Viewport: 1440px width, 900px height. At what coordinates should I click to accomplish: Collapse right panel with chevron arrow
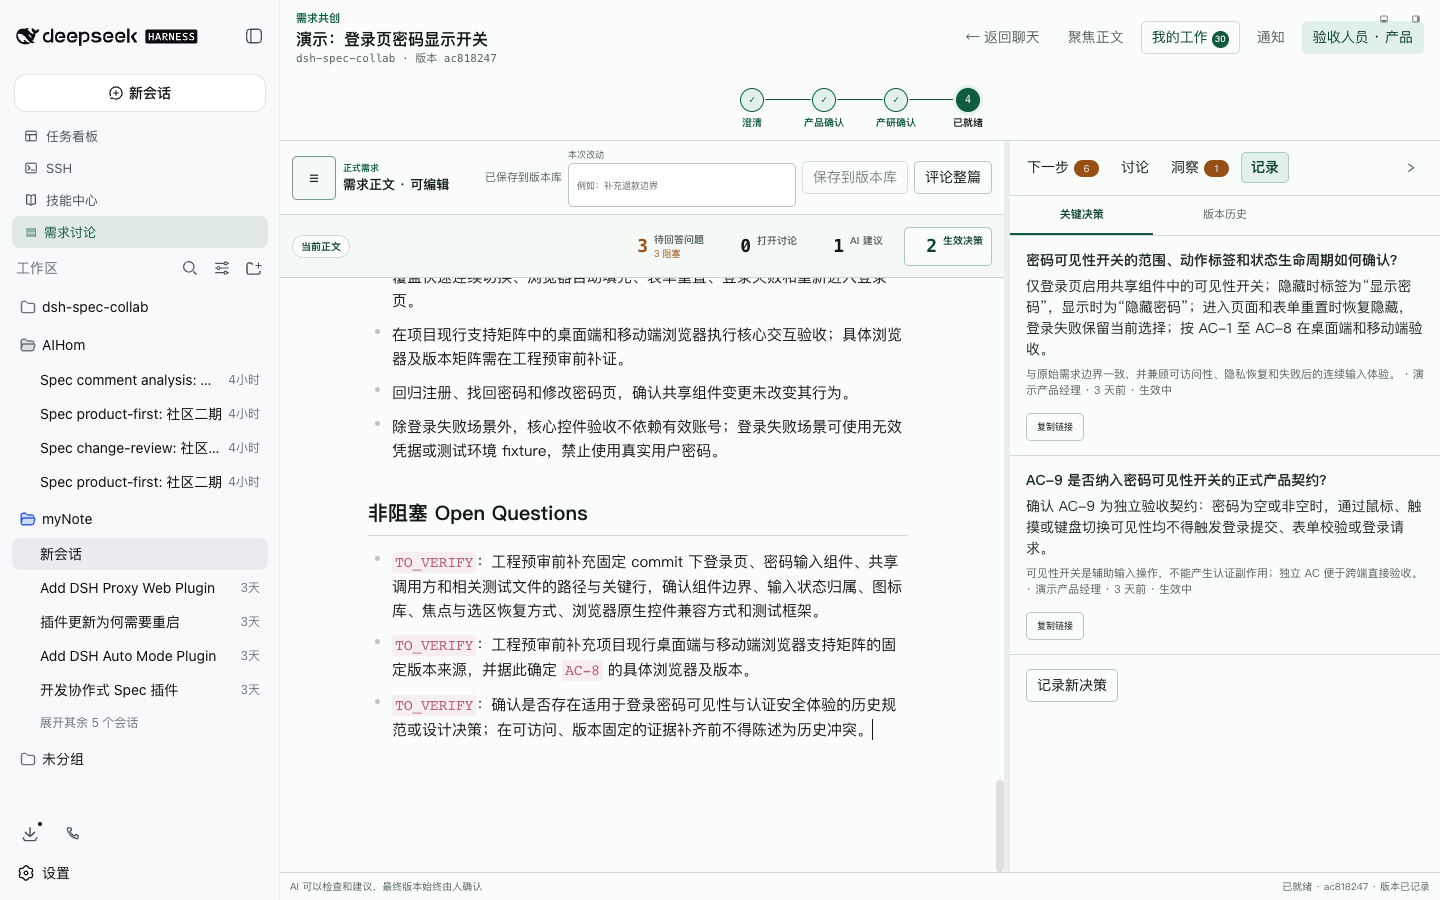1411,168
